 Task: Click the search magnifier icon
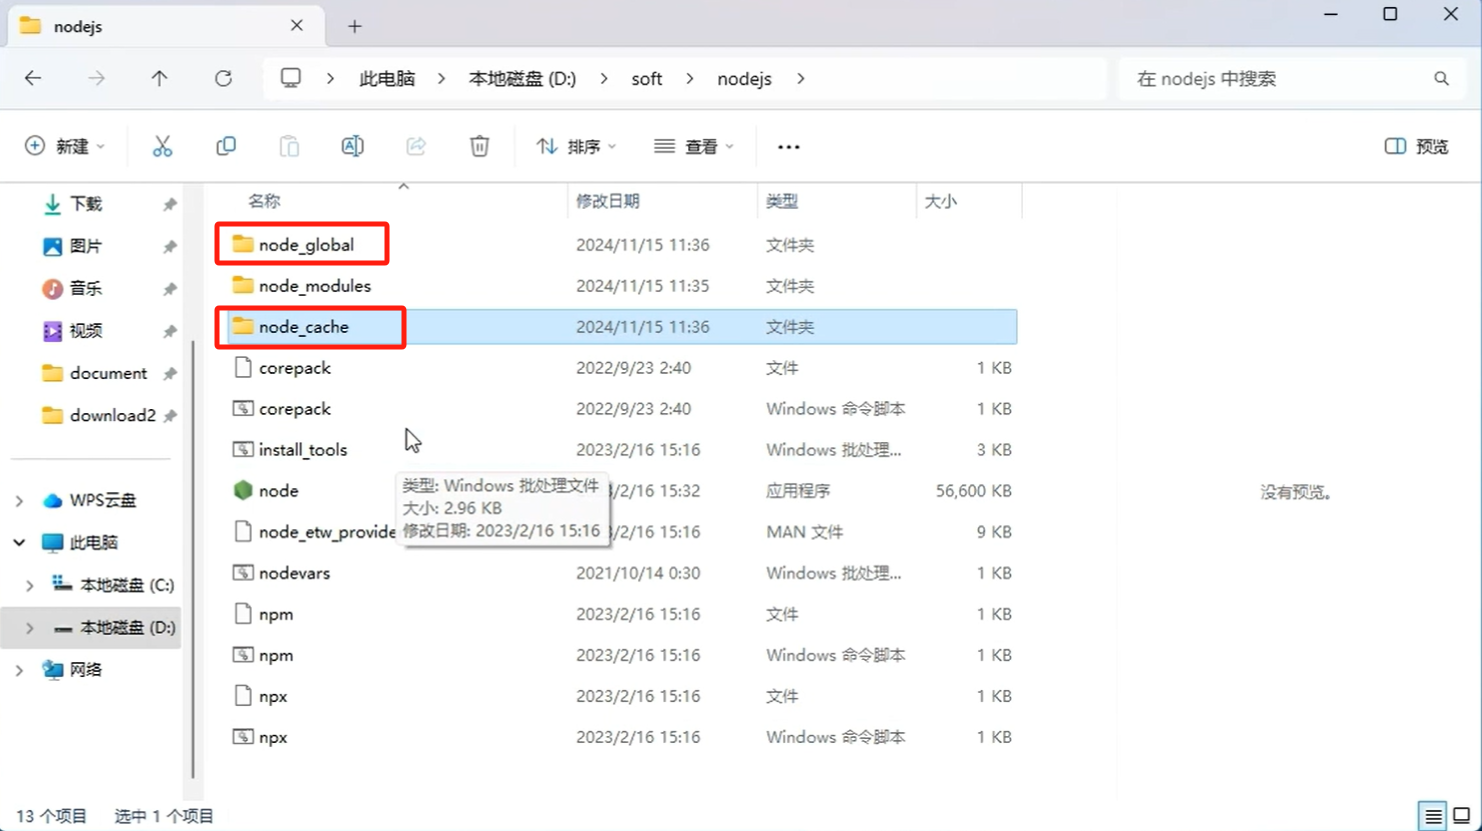(1441, 78)
